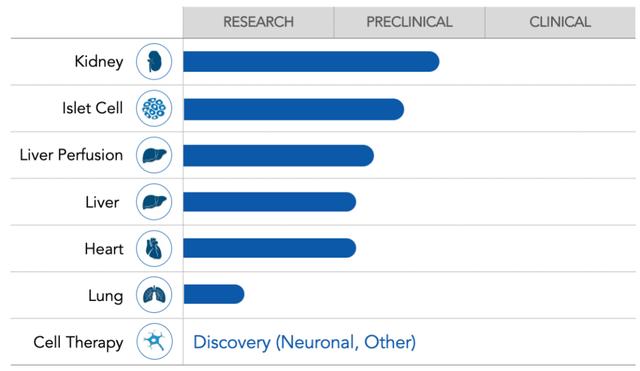The width and height of the screenshot is (640, 371).
Task: Click the Heart organ icon
Action: coord(154,249)
